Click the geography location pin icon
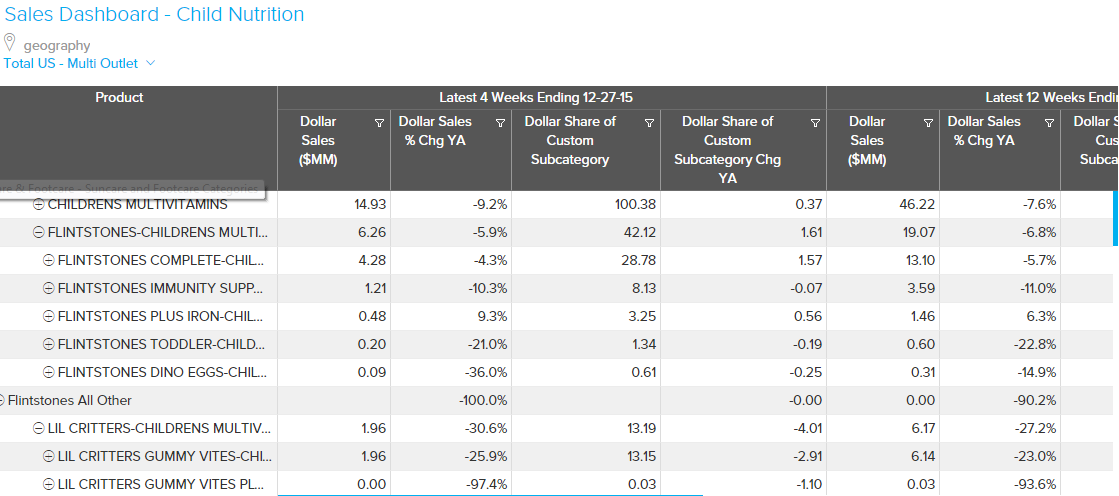This screenshot has width=1119, height=496. 11,43
